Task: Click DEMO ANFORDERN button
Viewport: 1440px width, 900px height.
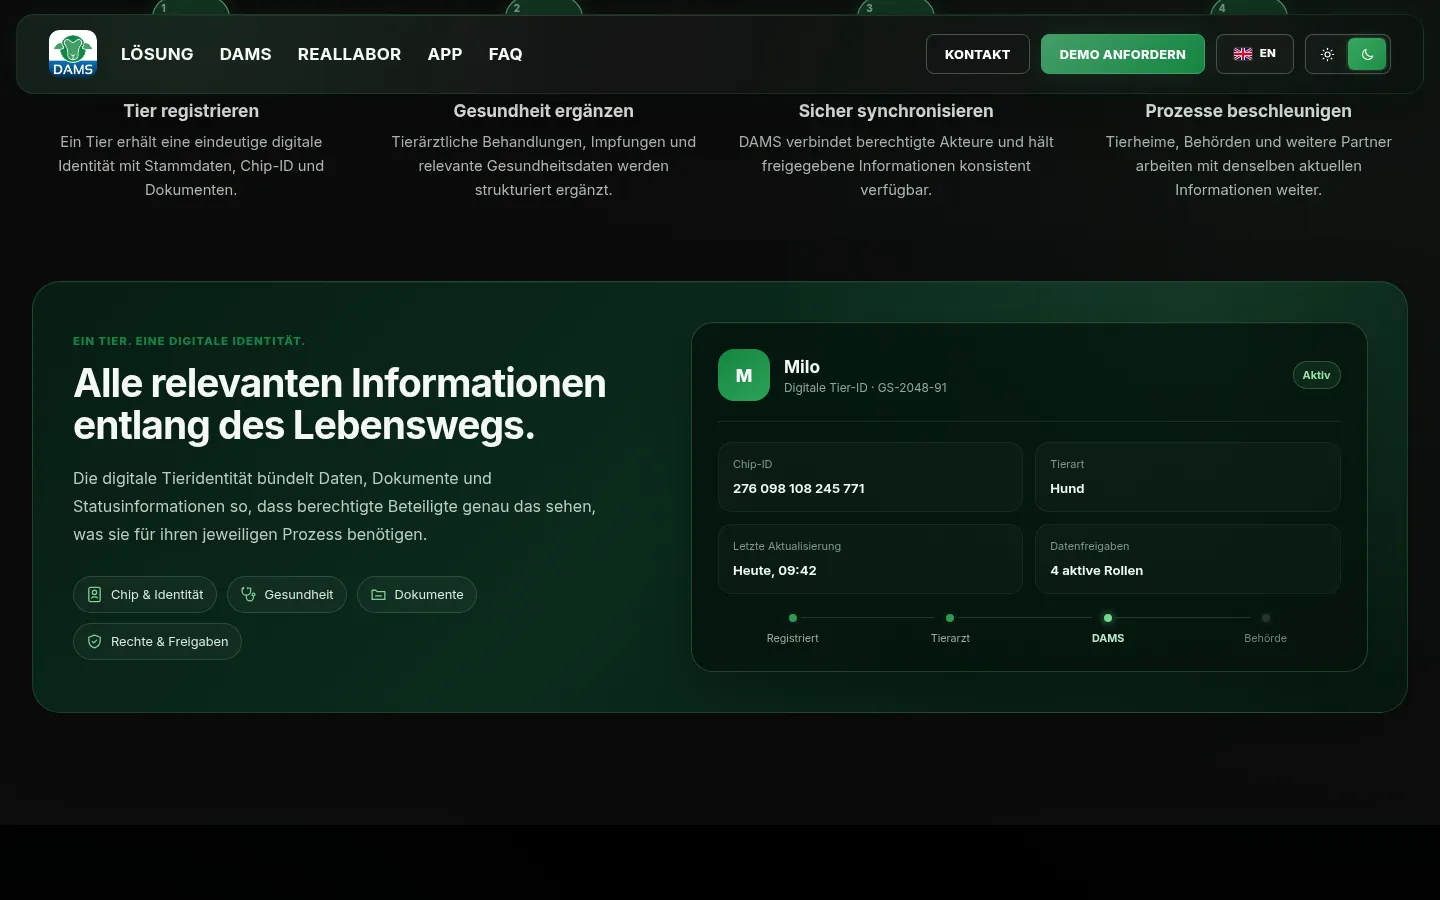Action: click(1122, 54)
